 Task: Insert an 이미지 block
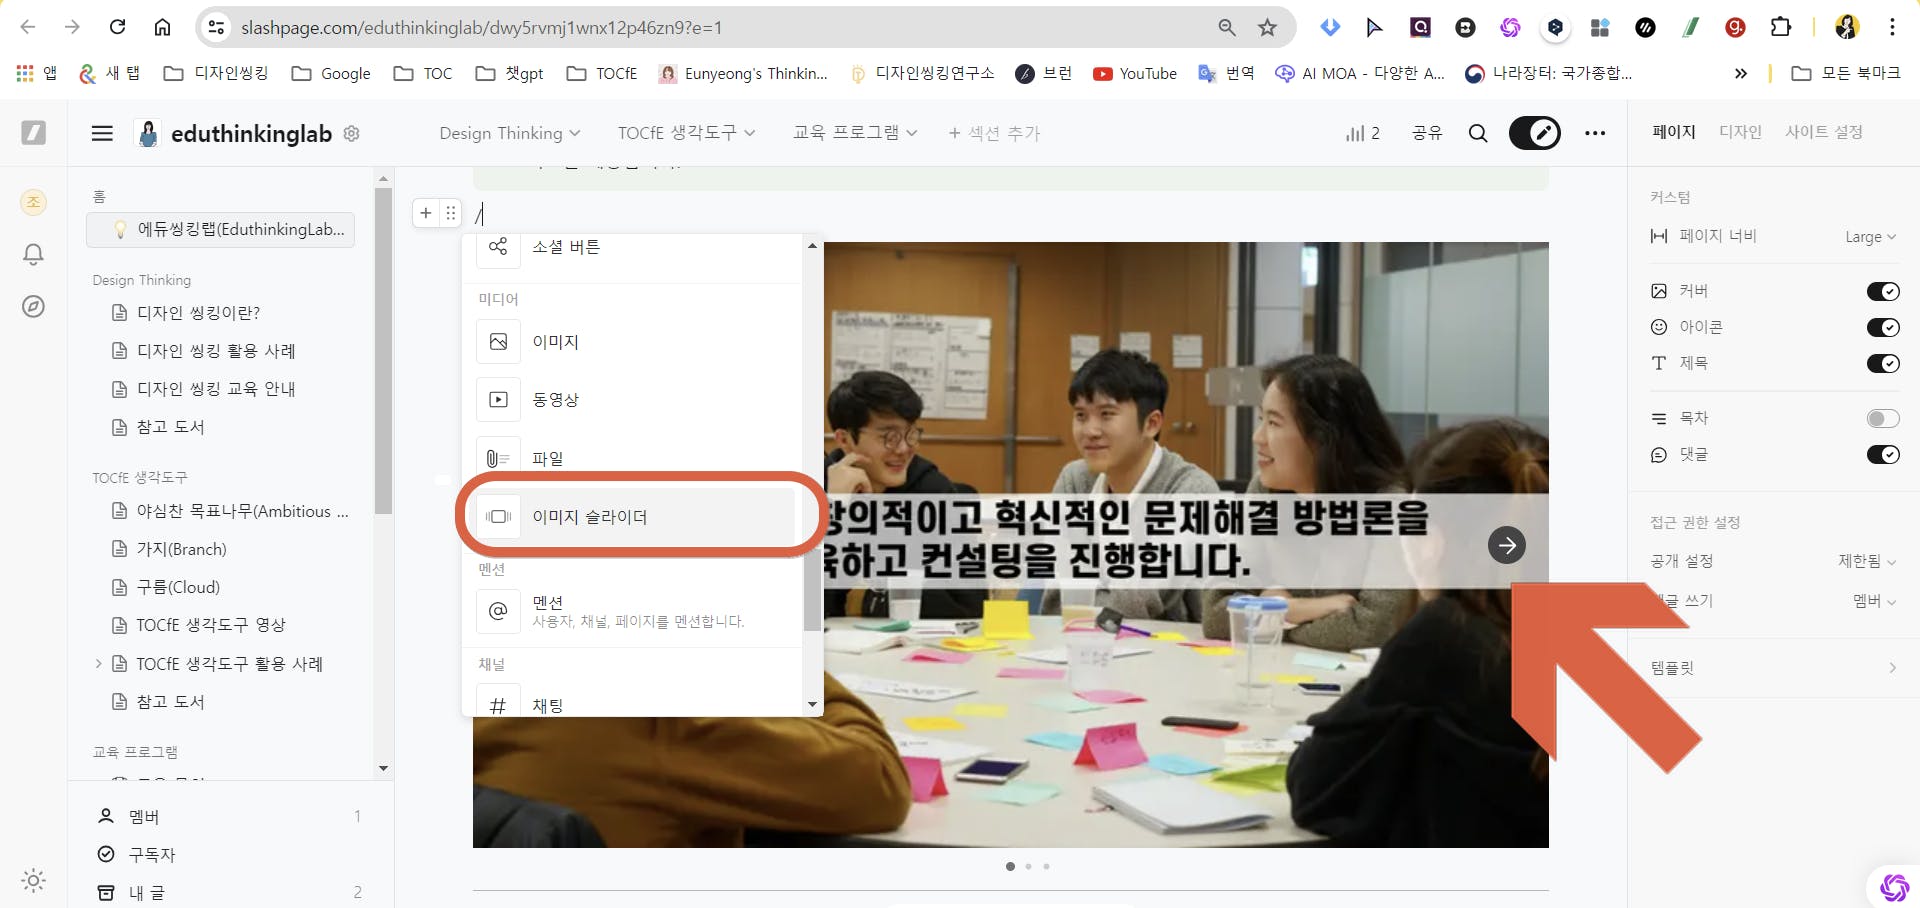[x=637, y=342]
